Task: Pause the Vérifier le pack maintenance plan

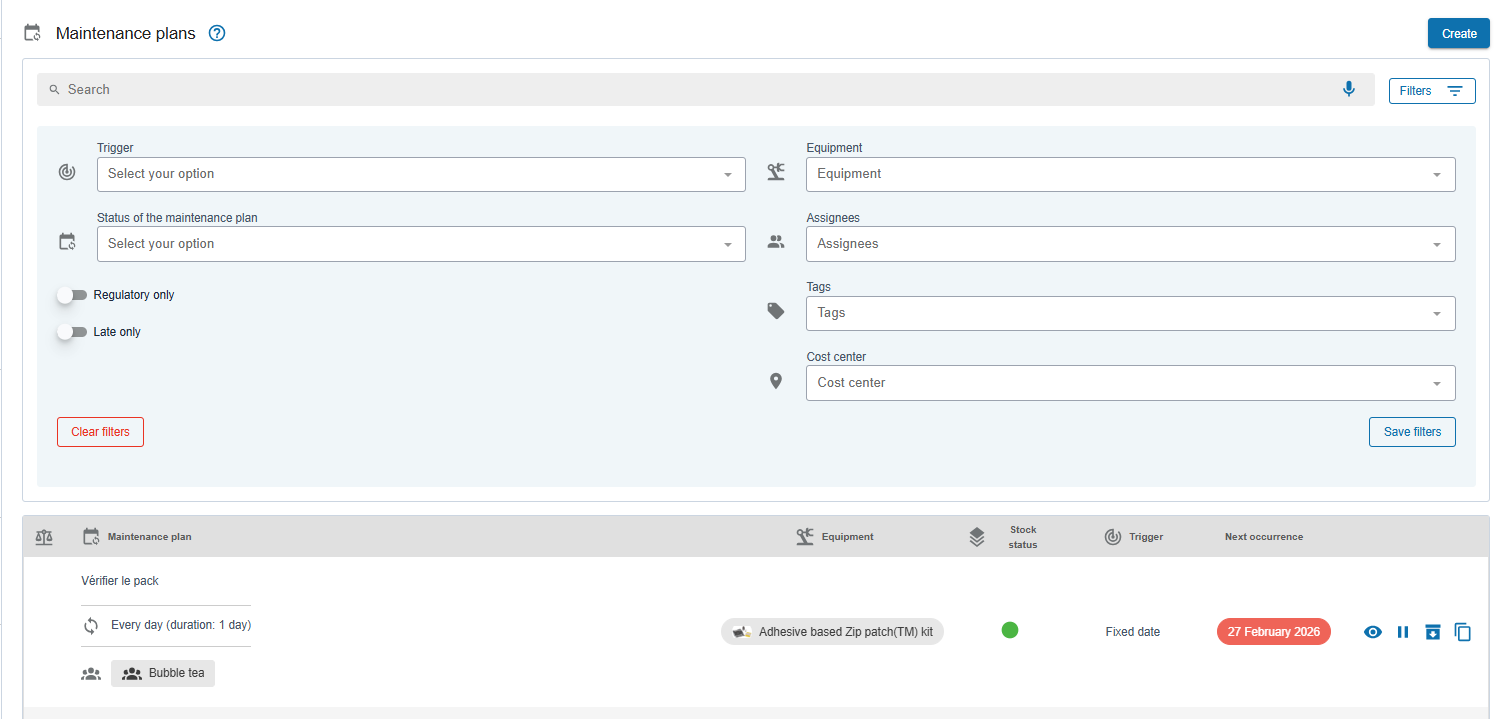Action: pyautogui.click(x=1403, y=632)
